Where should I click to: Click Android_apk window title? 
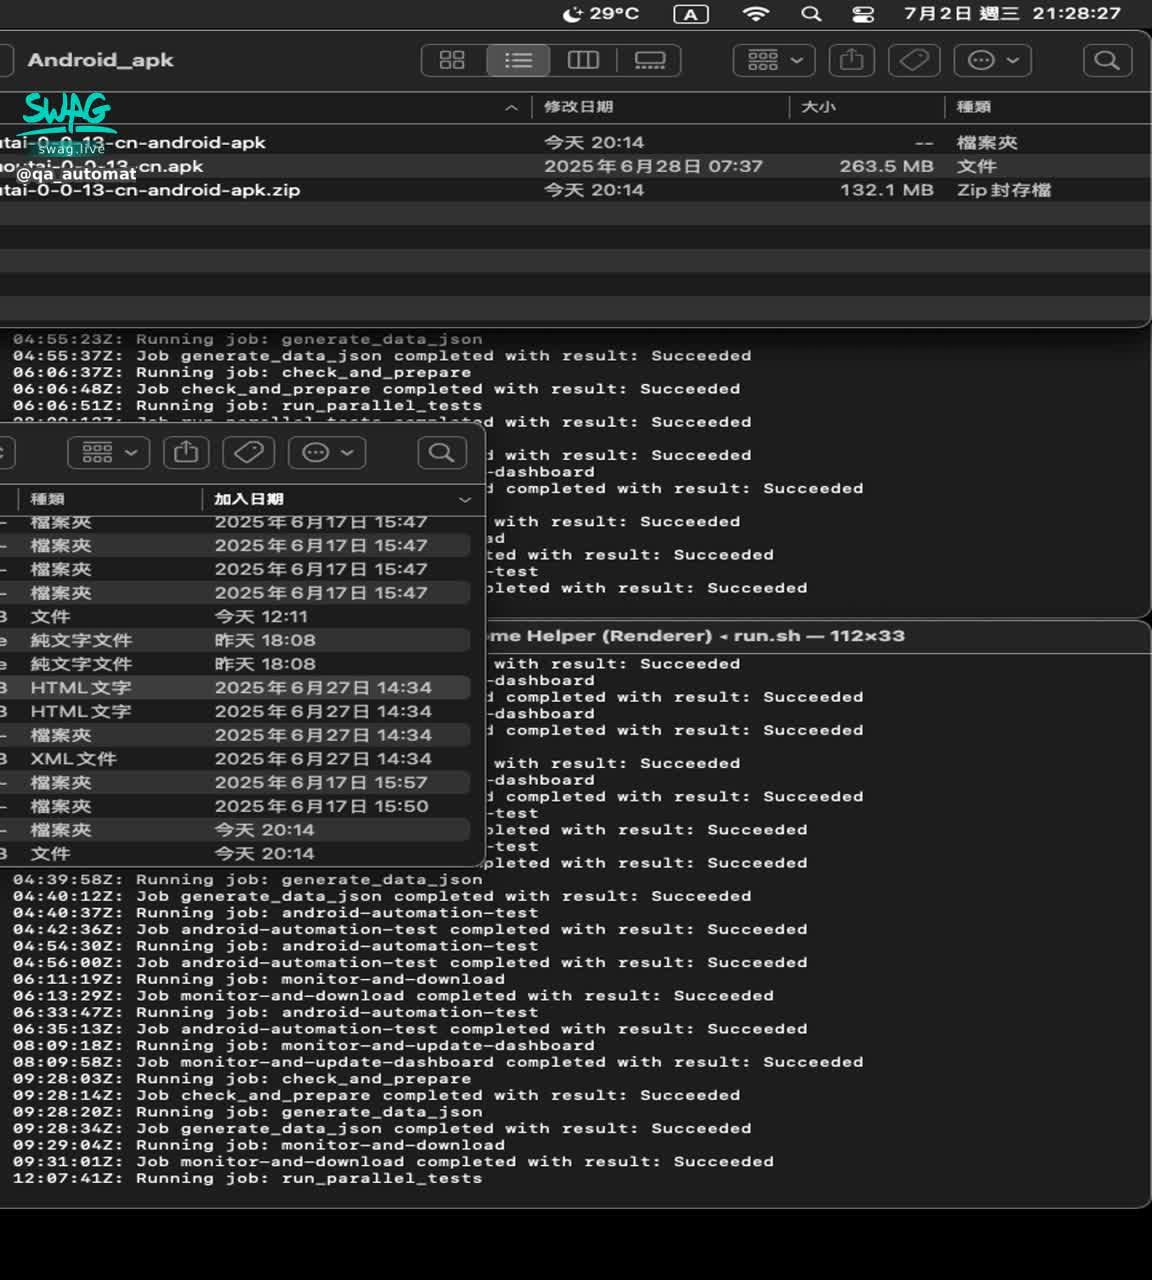pos(100,60)
